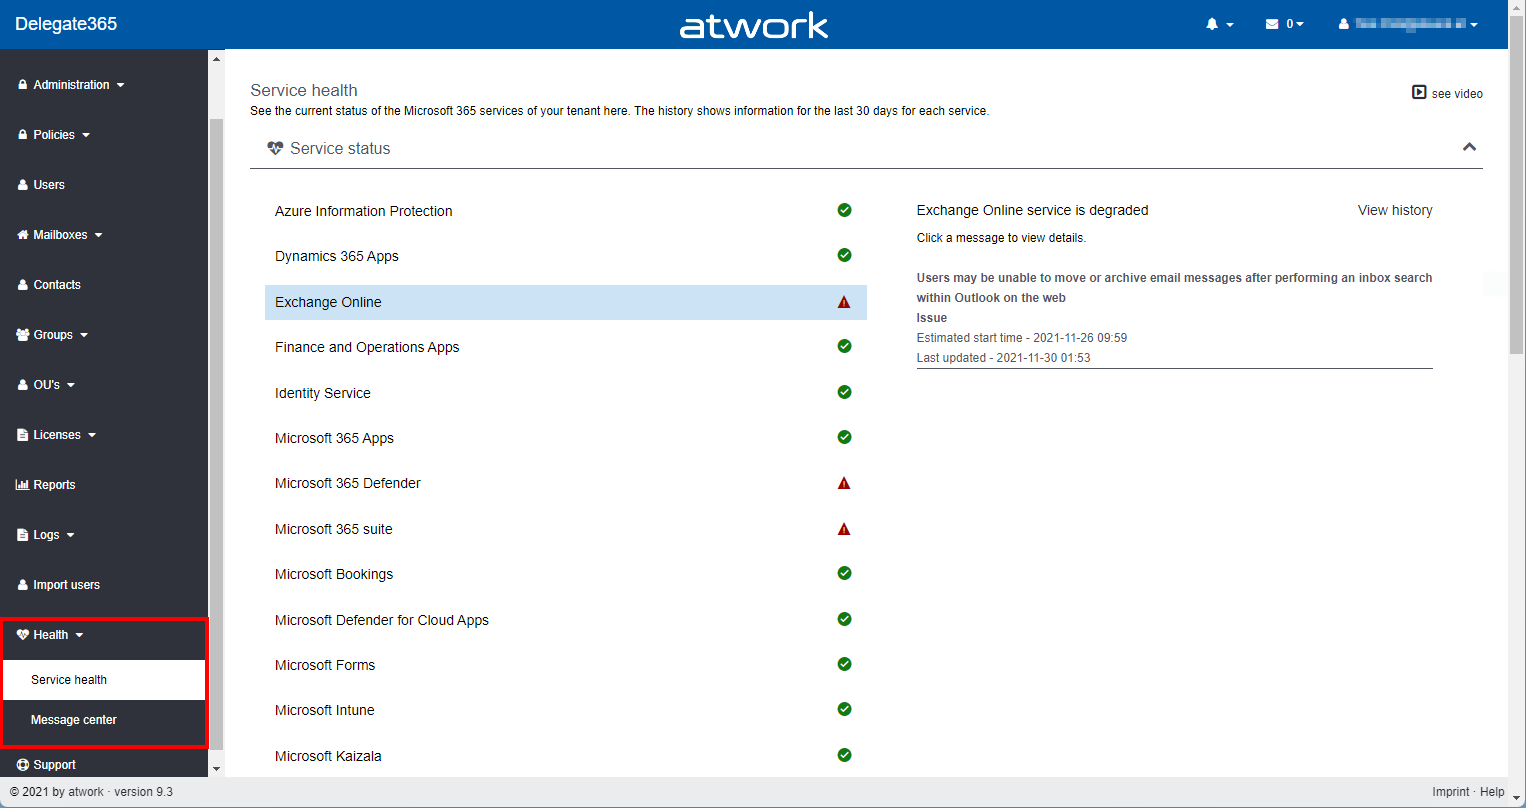Open the user account dropdown
Screen dimensions: 1526x808
click(x=1410, y=24)
